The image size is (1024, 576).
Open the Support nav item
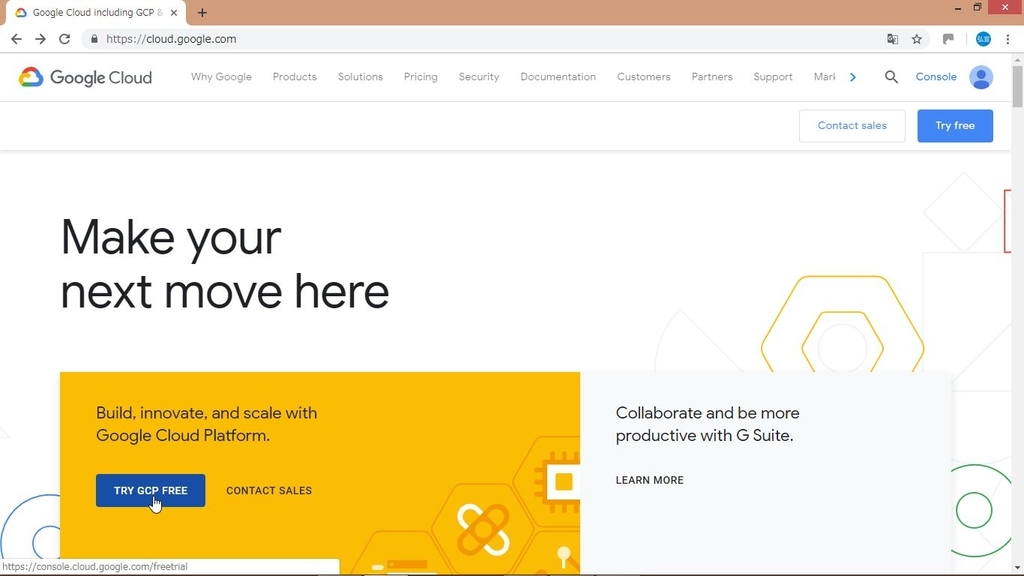pyautogui.click(x=773, y=77)
